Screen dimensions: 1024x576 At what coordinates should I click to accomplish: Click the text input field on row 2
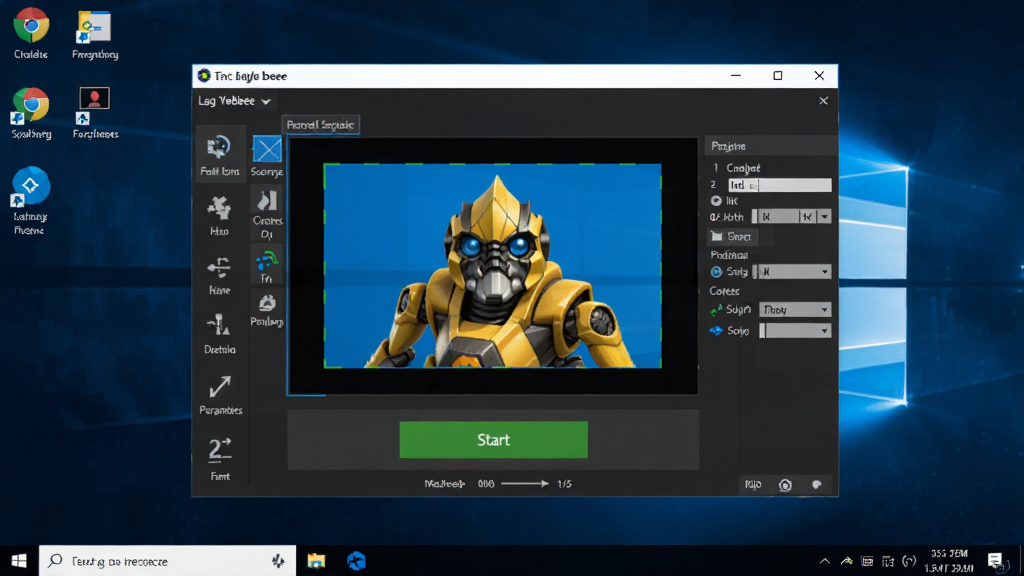pos(780,185)
